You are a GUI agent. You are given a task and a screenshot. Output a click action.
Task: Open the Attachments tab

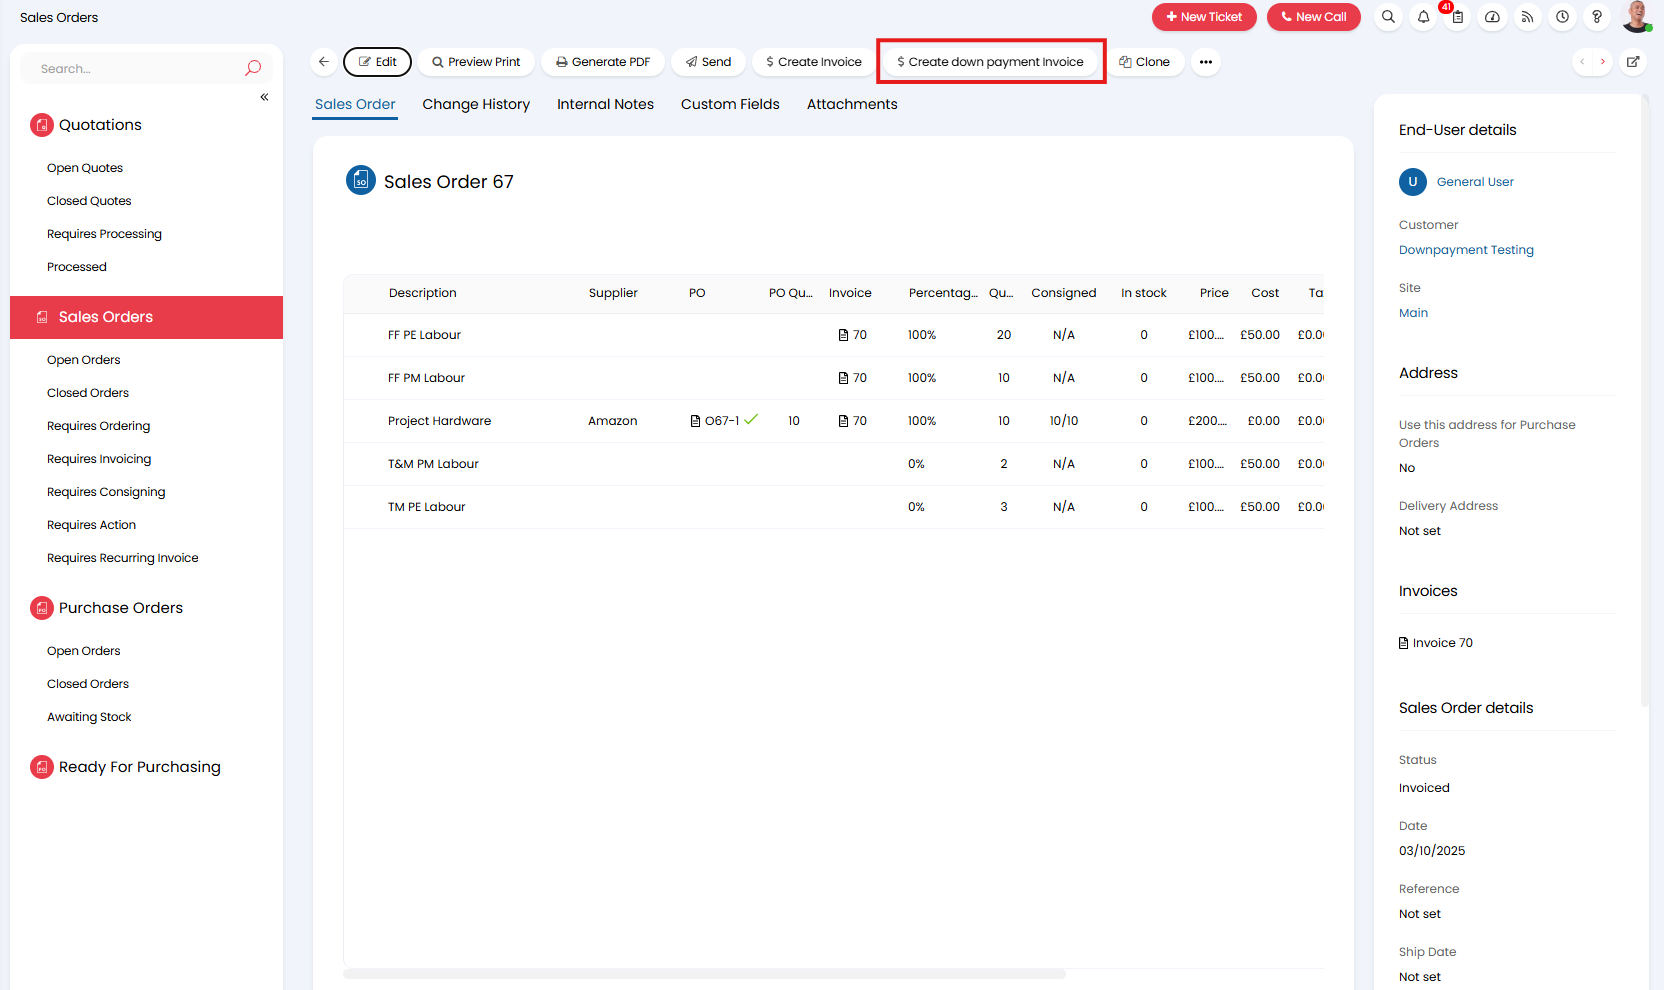pos(852,104)
